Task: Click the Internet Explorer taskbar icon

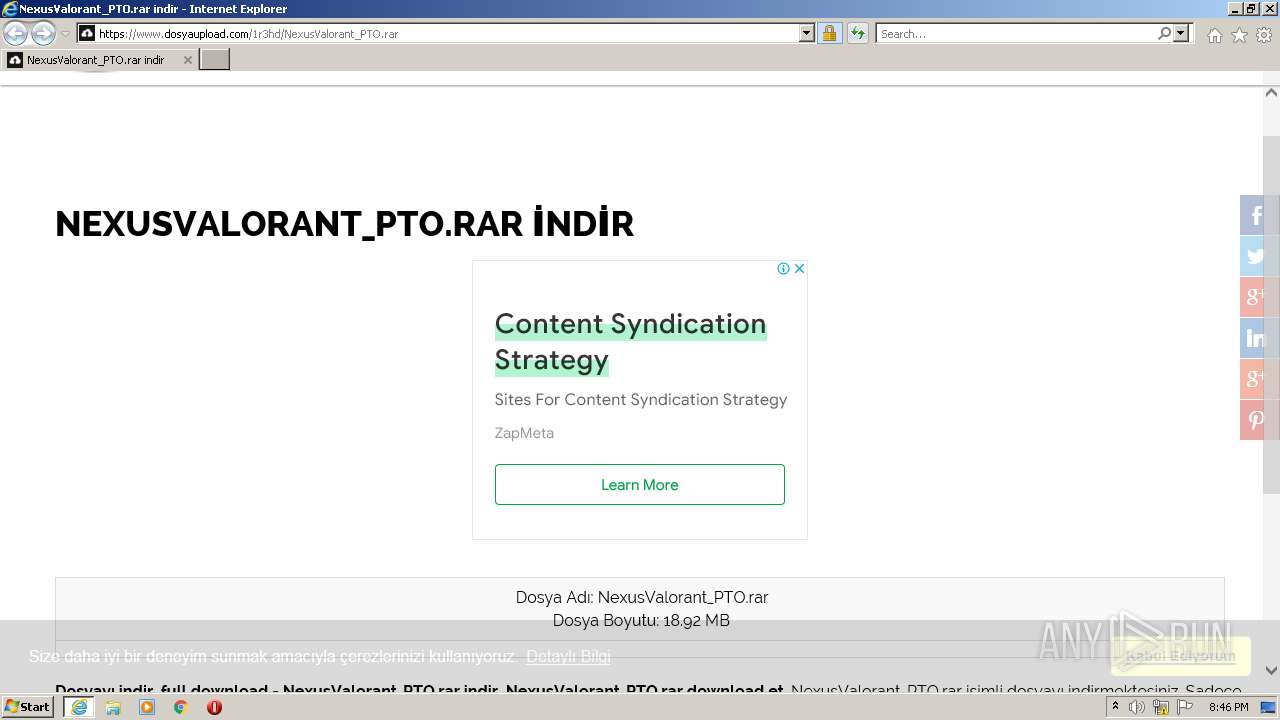Action: 79,707
